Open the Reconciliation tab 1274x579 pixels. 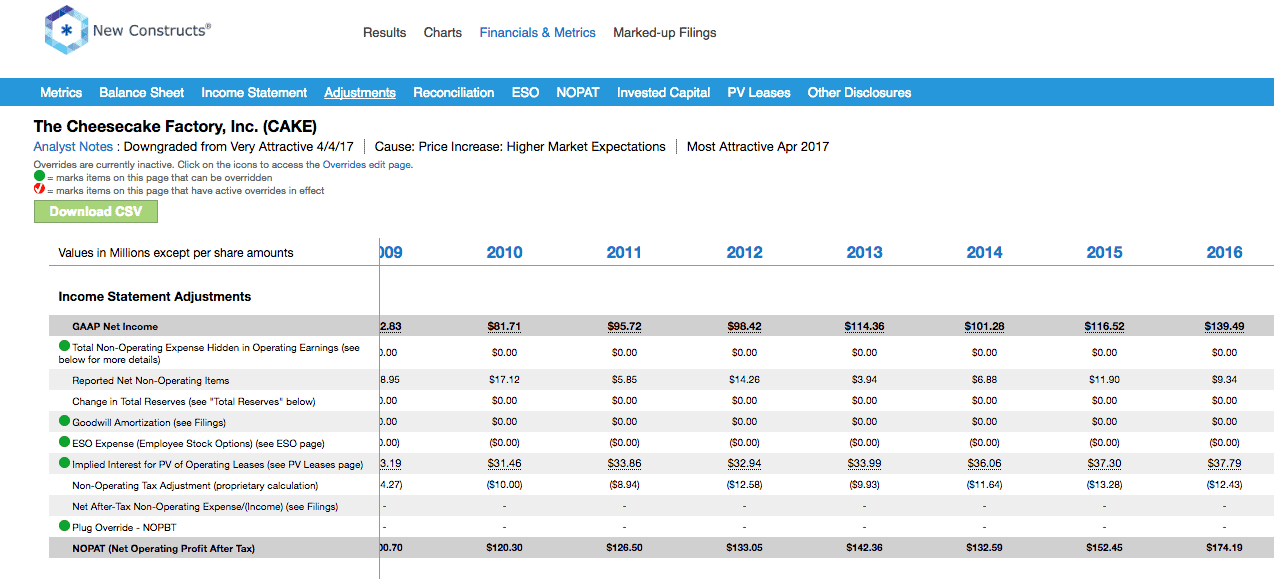click(454, 92)
